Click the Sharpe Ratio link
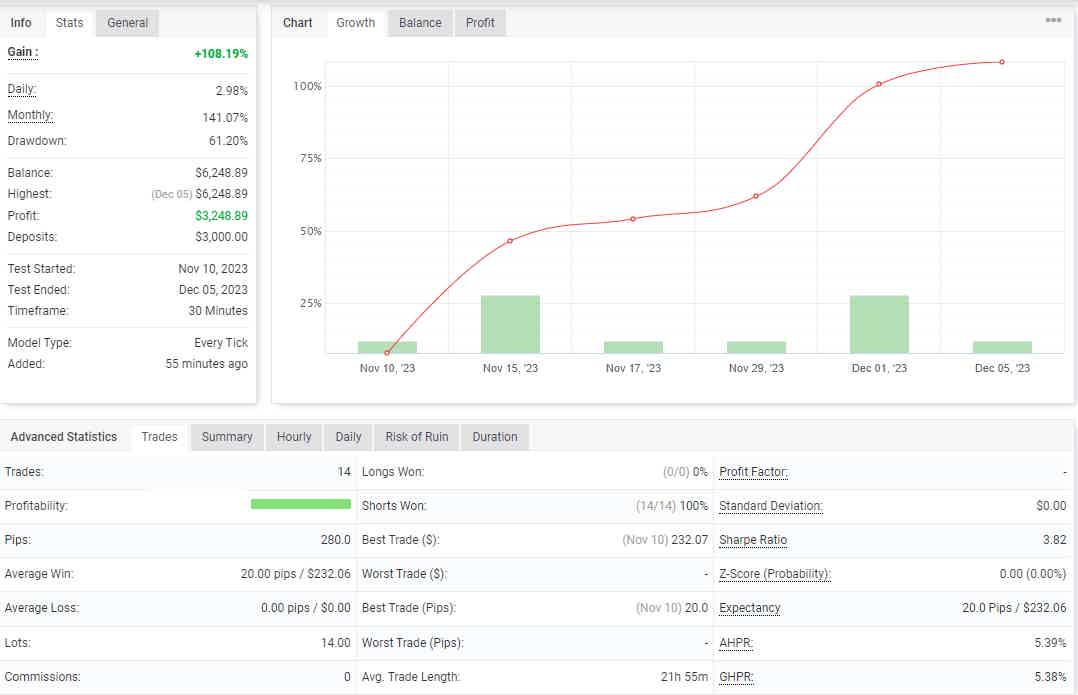The image size is (1078, 695). (x=753, y=540)
